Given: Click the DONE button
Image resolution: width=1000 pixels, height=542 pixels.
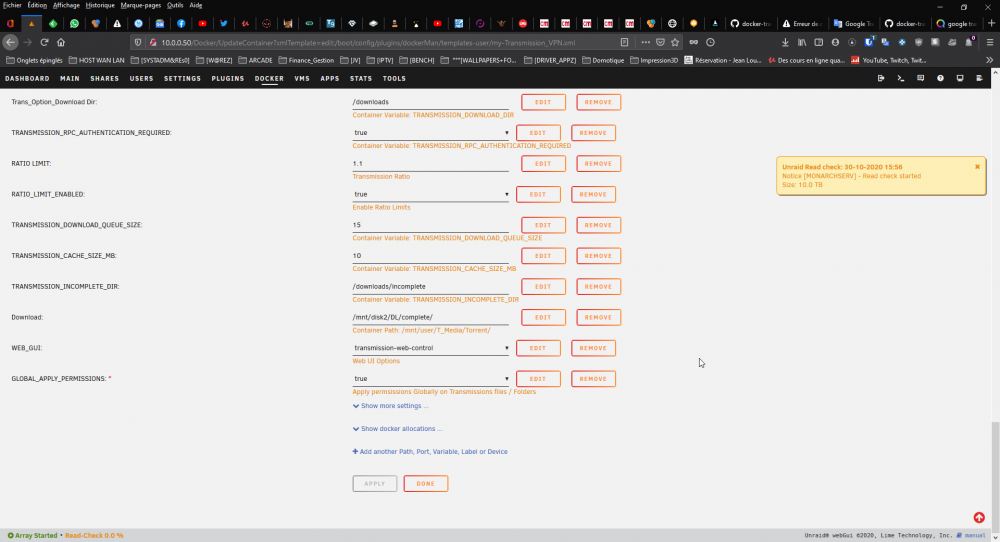Looking at the screenshot, I should (x=425, y=483).
